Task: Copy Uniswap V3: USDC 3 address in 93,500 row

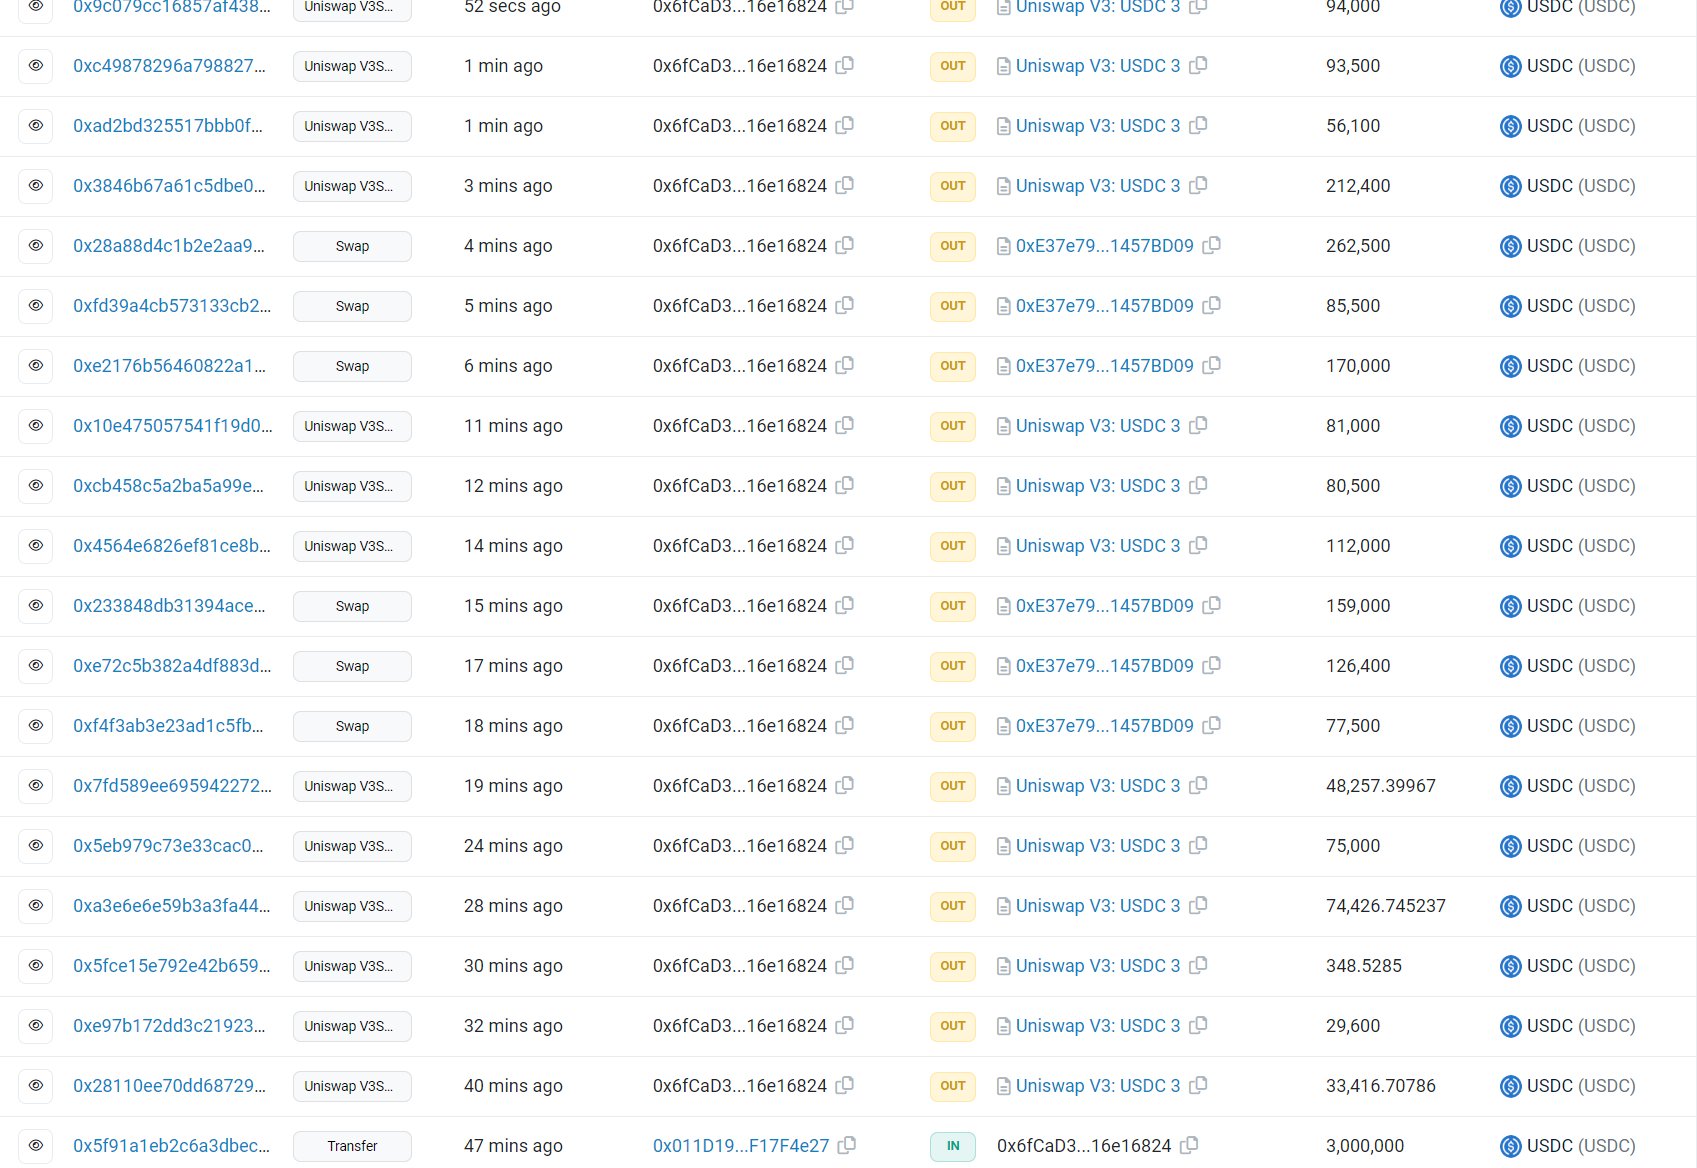Action: [x=1199, y=65]
